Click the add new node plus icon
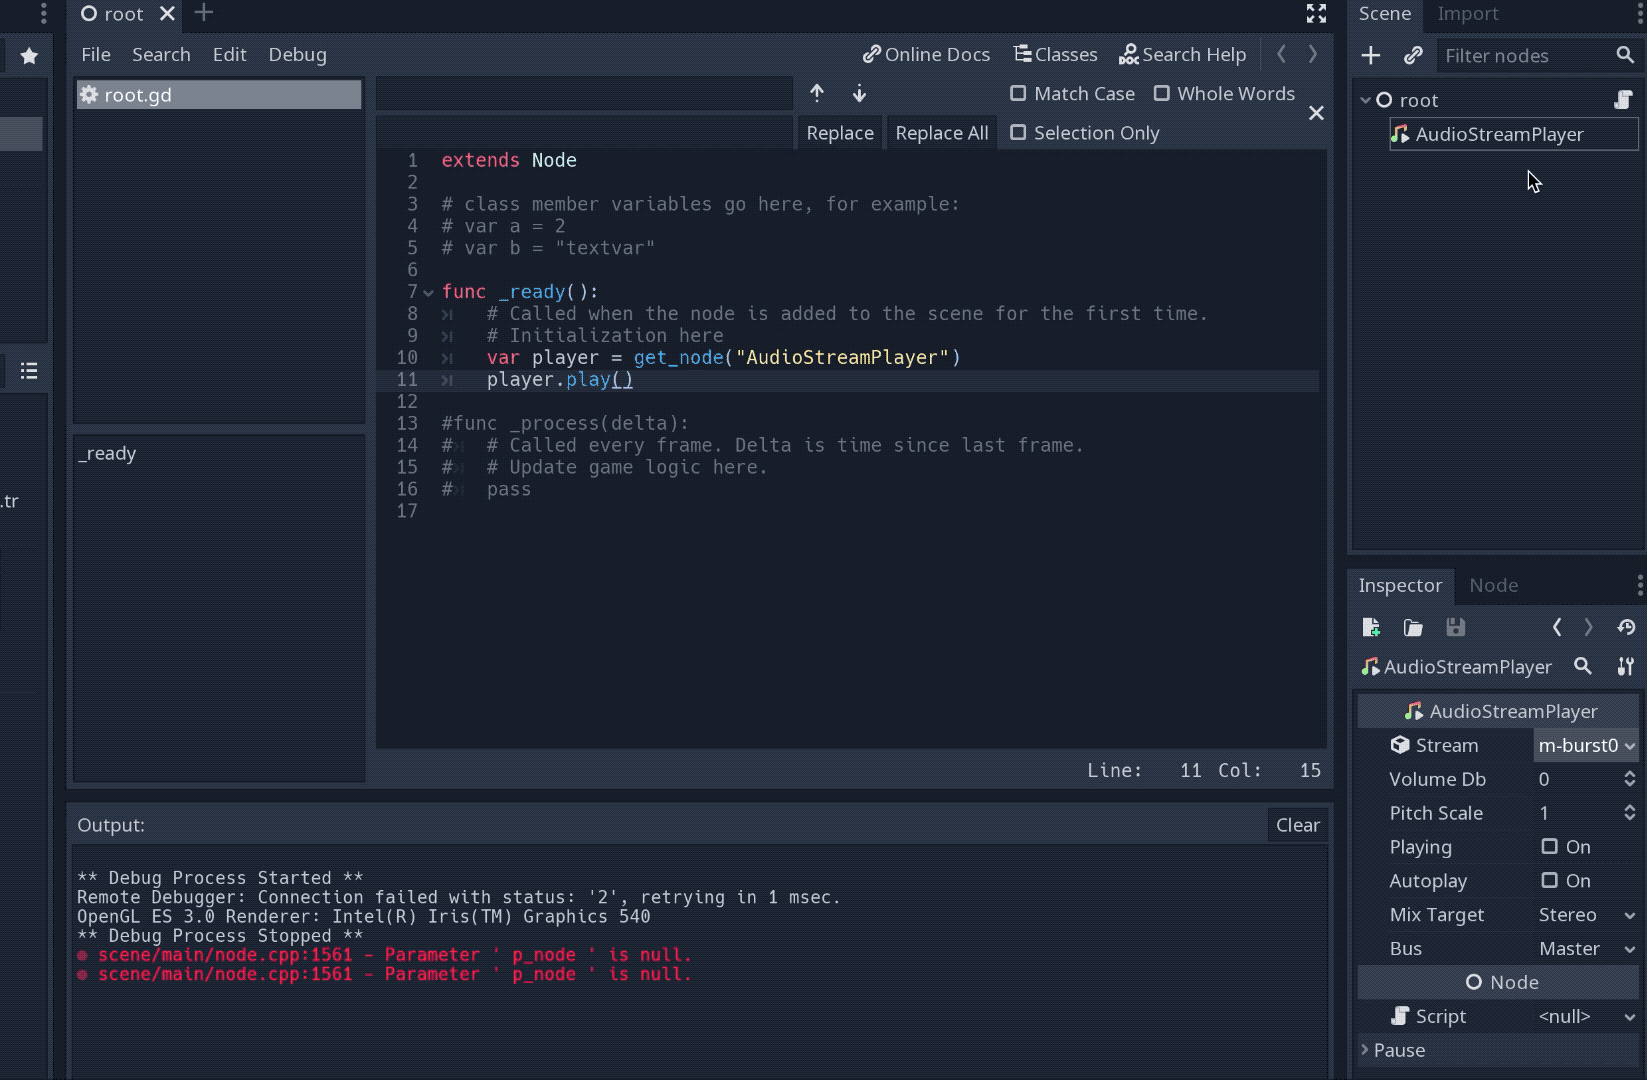 click(x=1371, y=56)
